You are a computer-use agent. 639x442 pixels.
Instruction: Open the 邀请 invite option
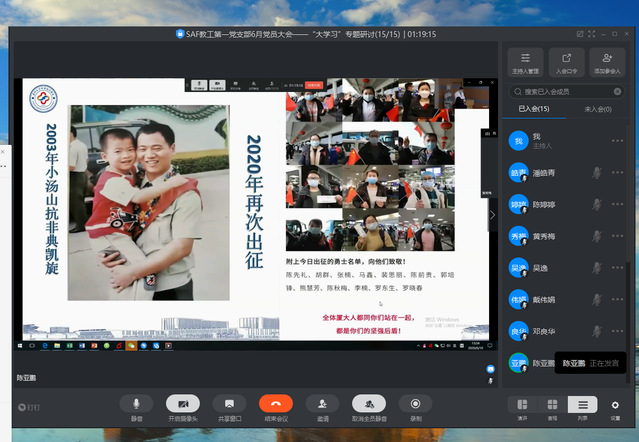click(x=322, y=404)
